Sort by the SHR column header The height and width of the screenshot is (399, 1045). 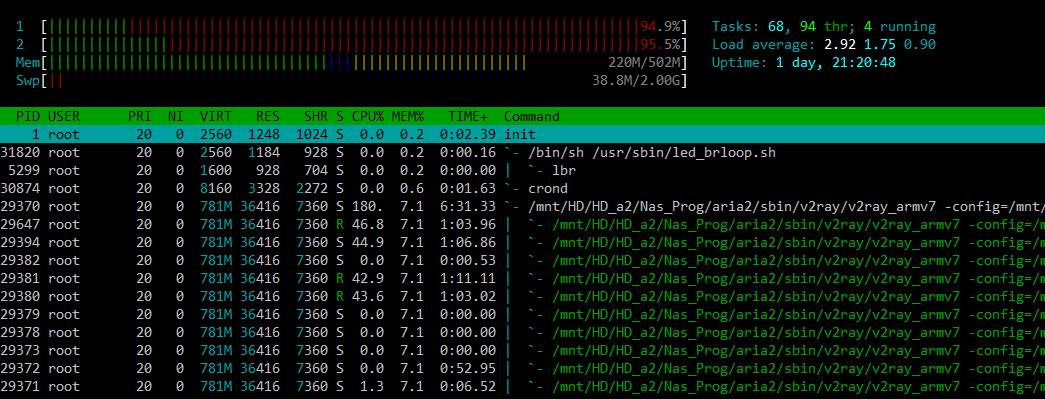click(x=316, y=117)
